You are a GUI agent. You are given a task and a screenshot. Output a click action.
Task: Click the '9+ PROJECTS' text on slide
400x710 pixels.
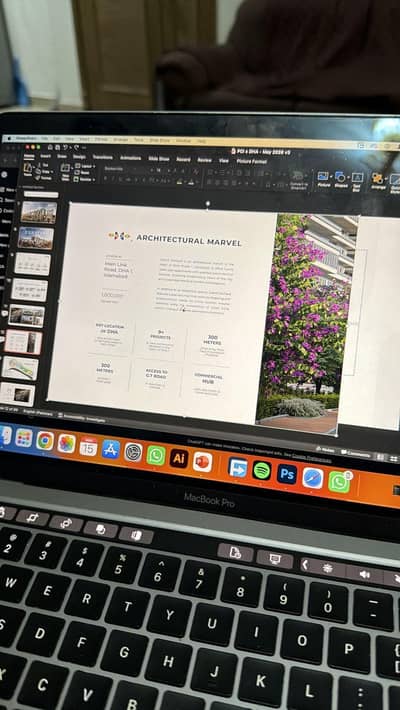click(160, 334)
